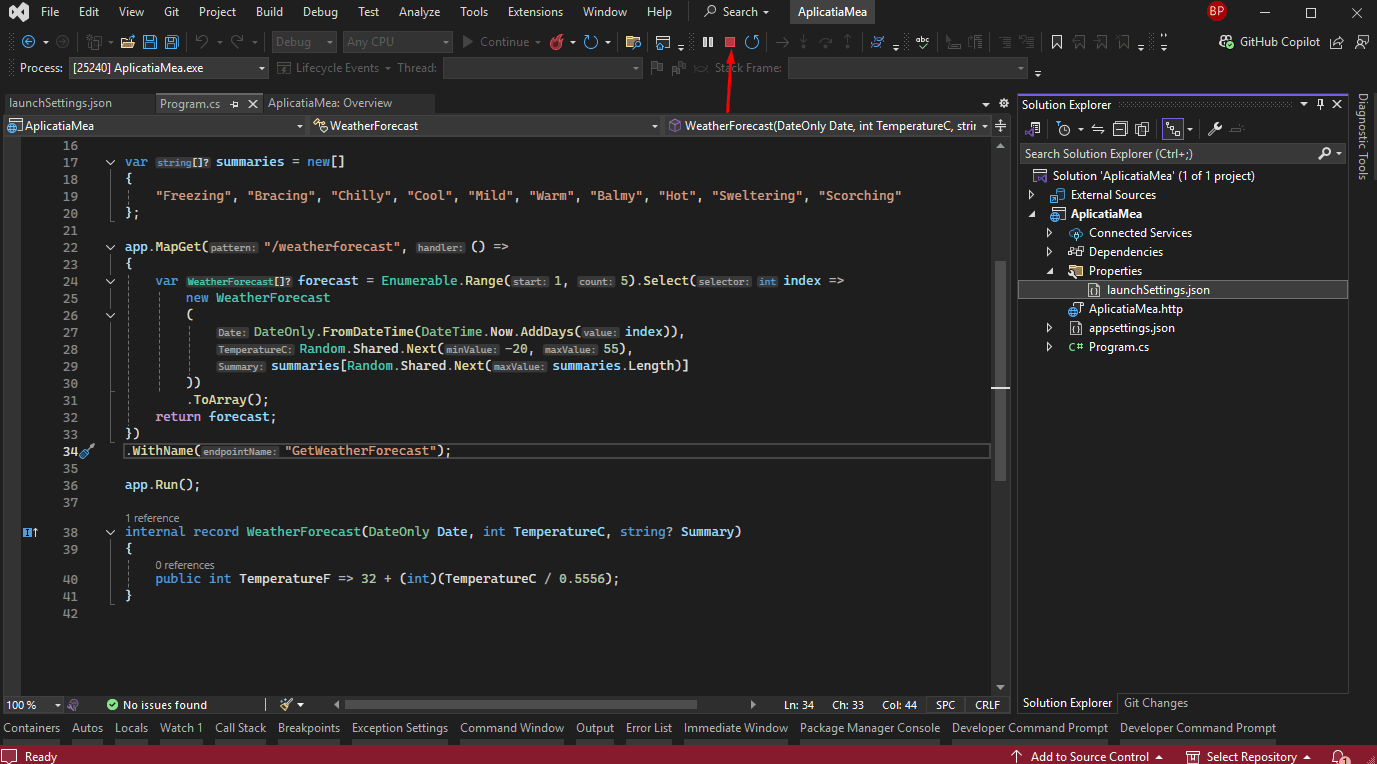Click the notifications bell in status bar
This screenshot has width=1377, height=764.
click(1340, 757)
